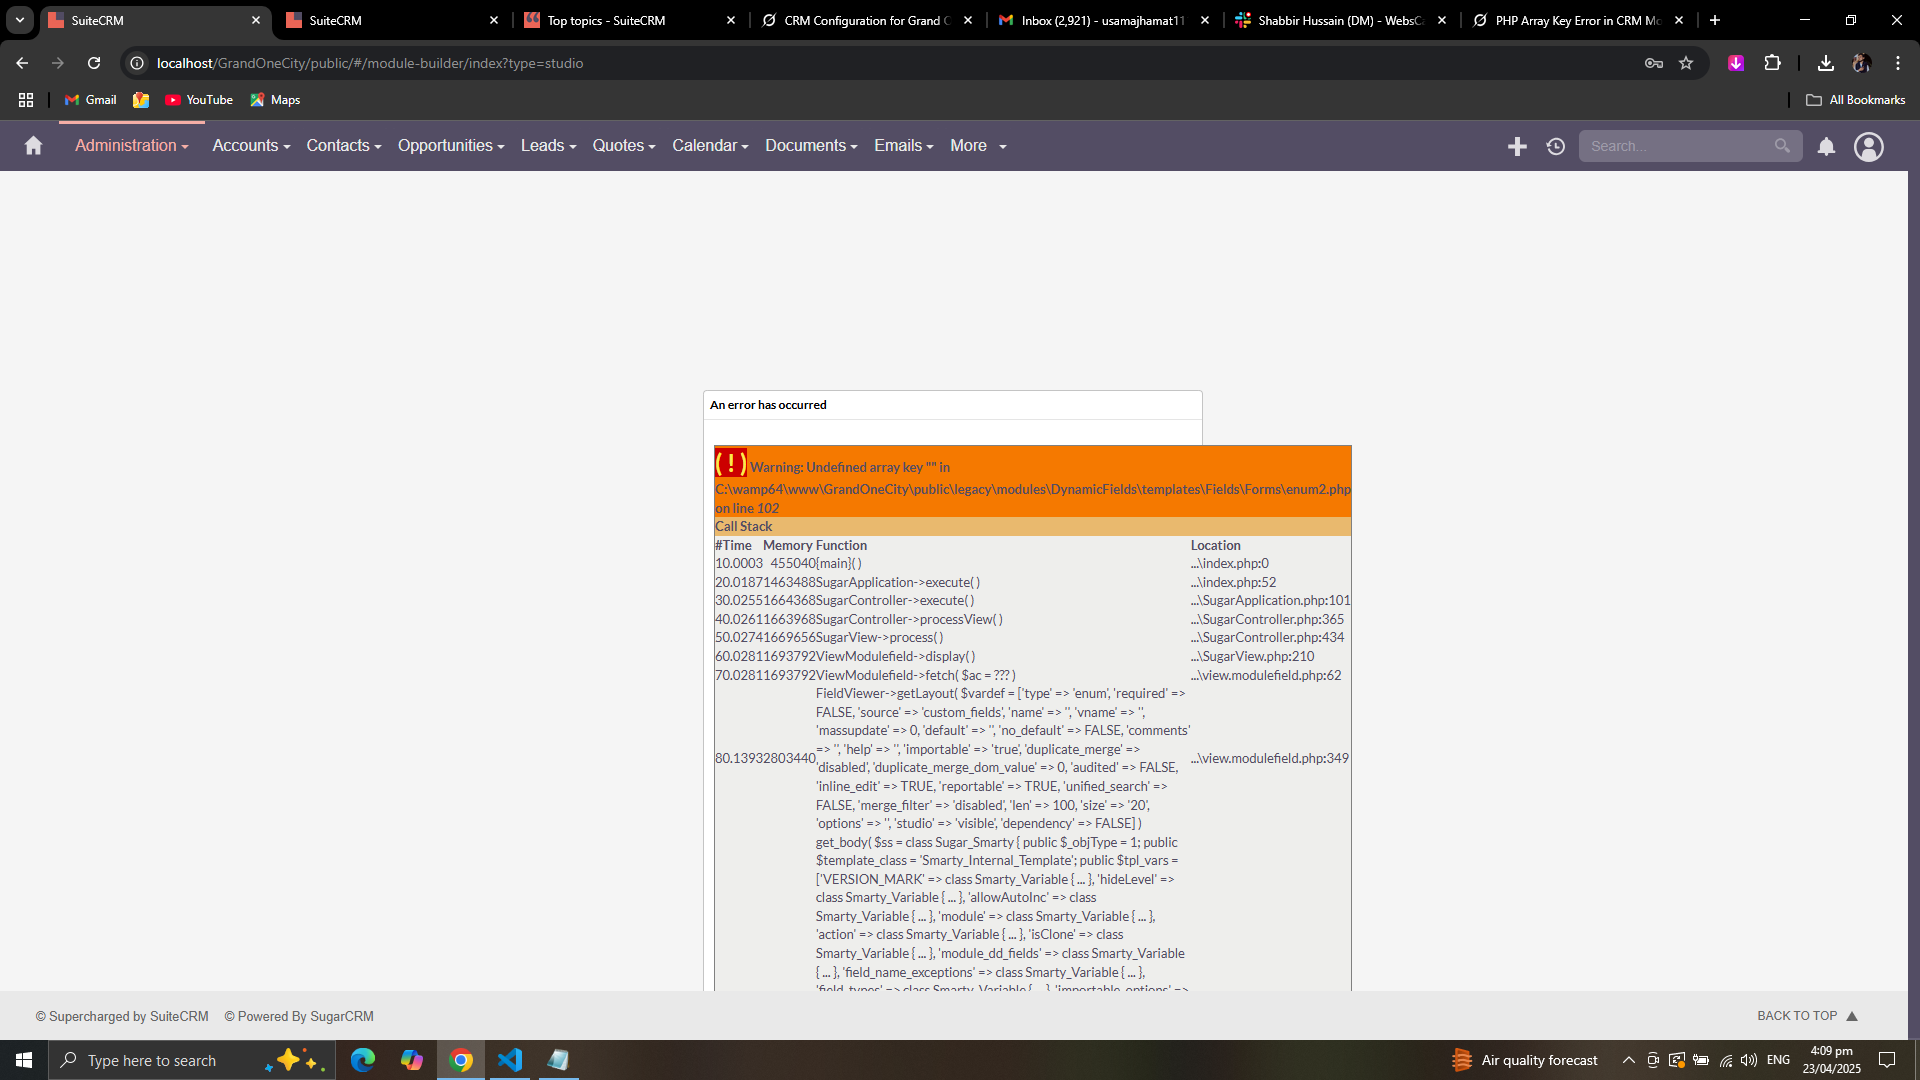Open Copilot from taskbar
This screenshot has width=1920, height=1080.
(412, 1060)
